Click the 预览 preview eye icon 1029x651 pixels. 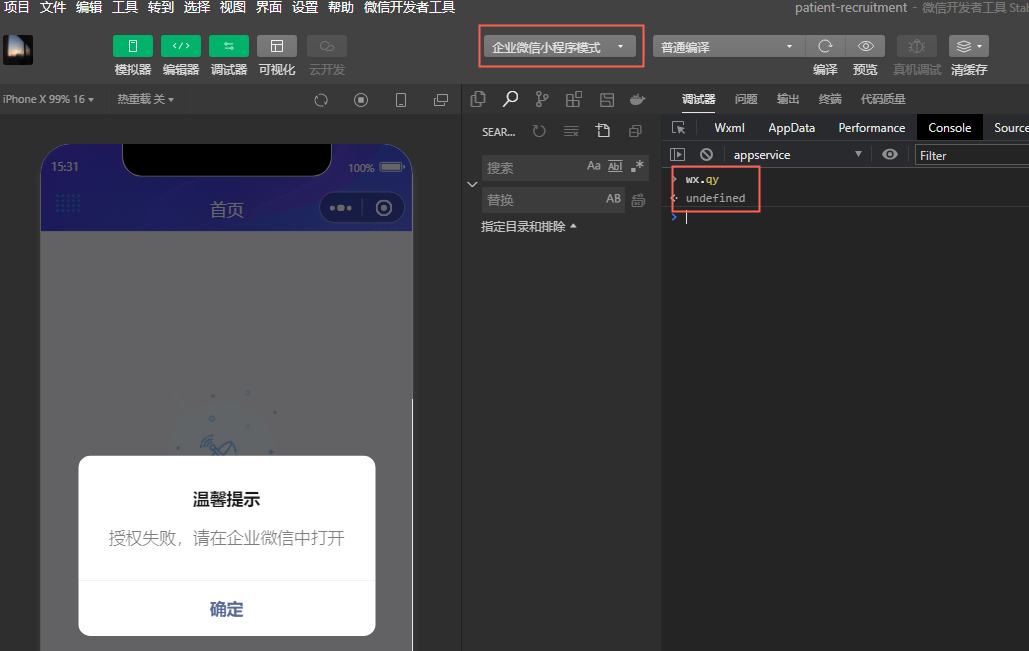866,47
